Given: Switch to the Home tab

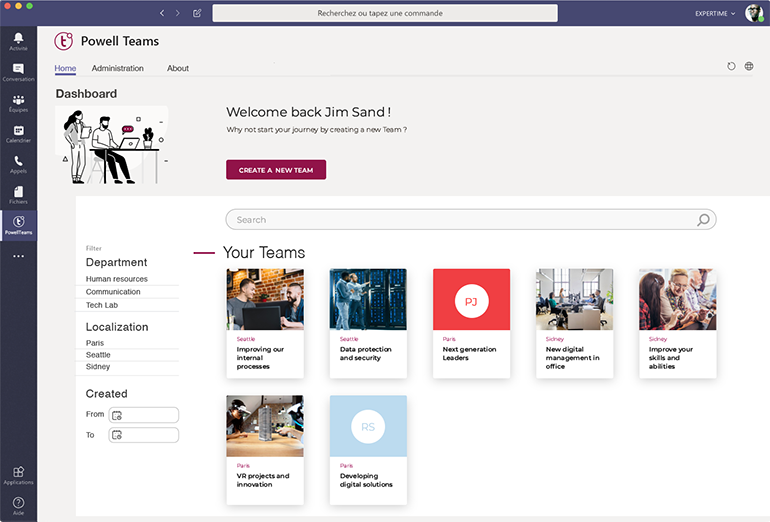Looking at the screenshot, I should (x=65, y=68).
